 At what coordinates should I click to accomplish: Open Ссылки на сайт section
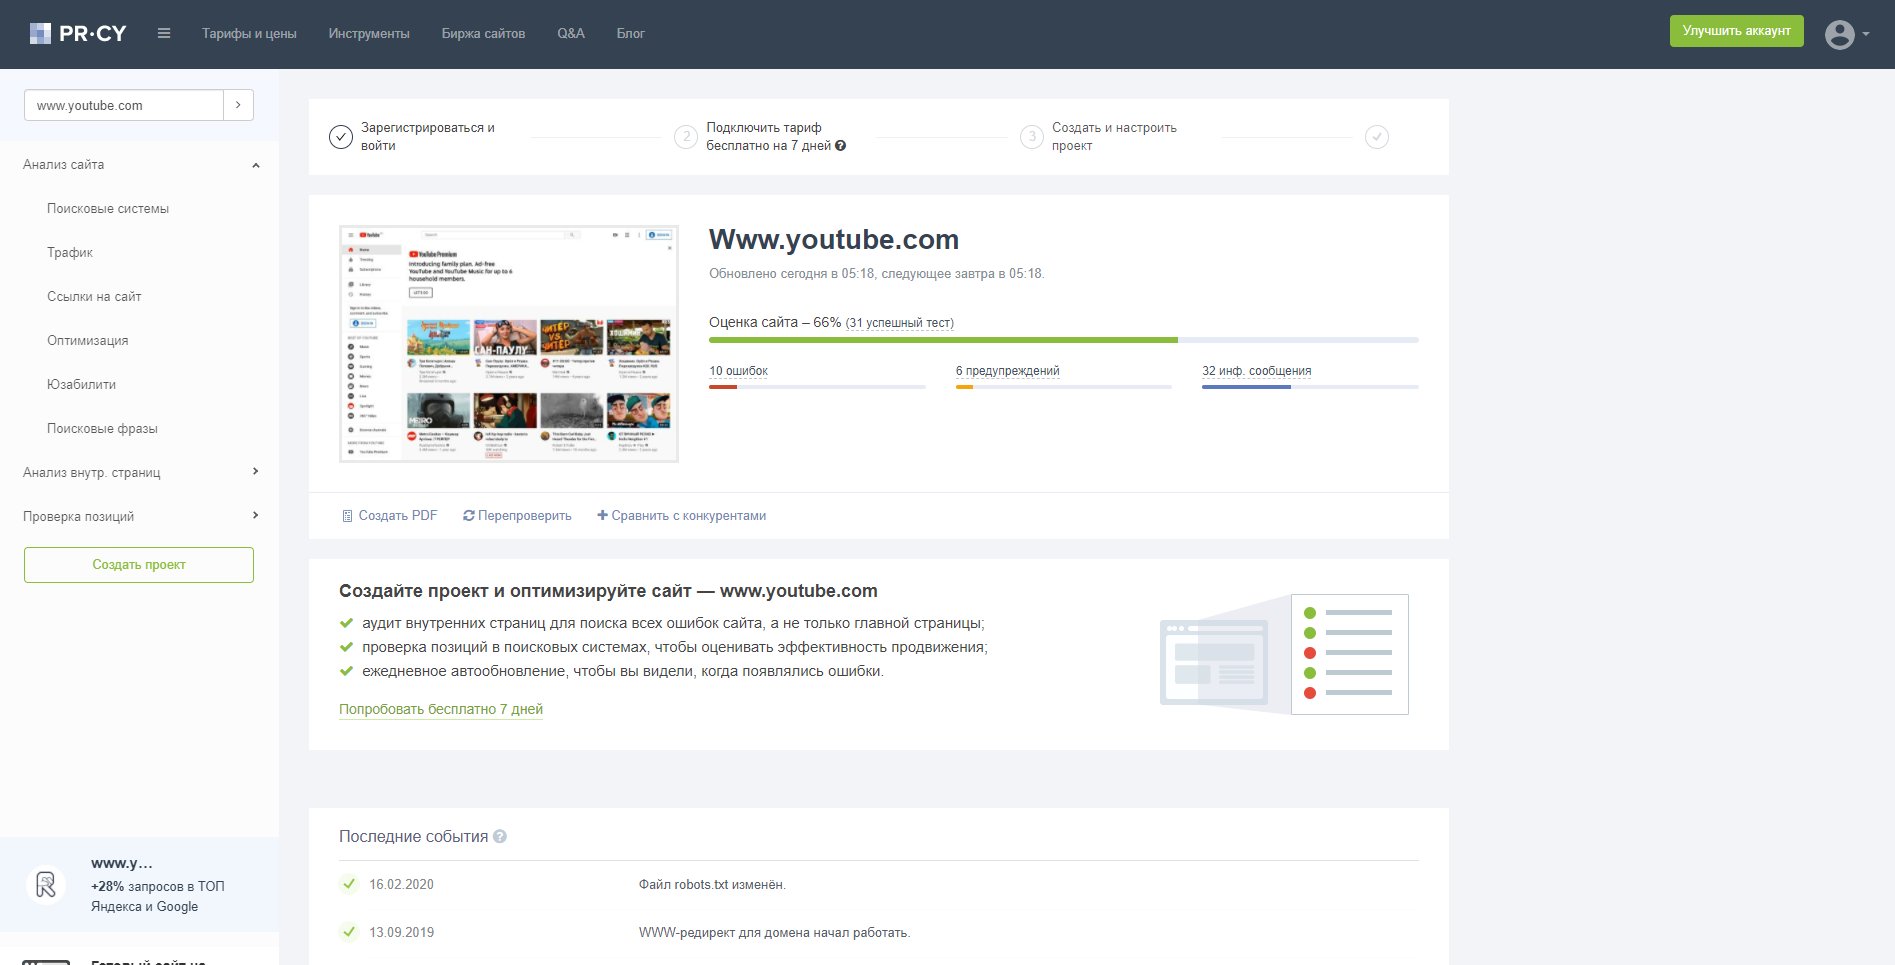point(94,297)
